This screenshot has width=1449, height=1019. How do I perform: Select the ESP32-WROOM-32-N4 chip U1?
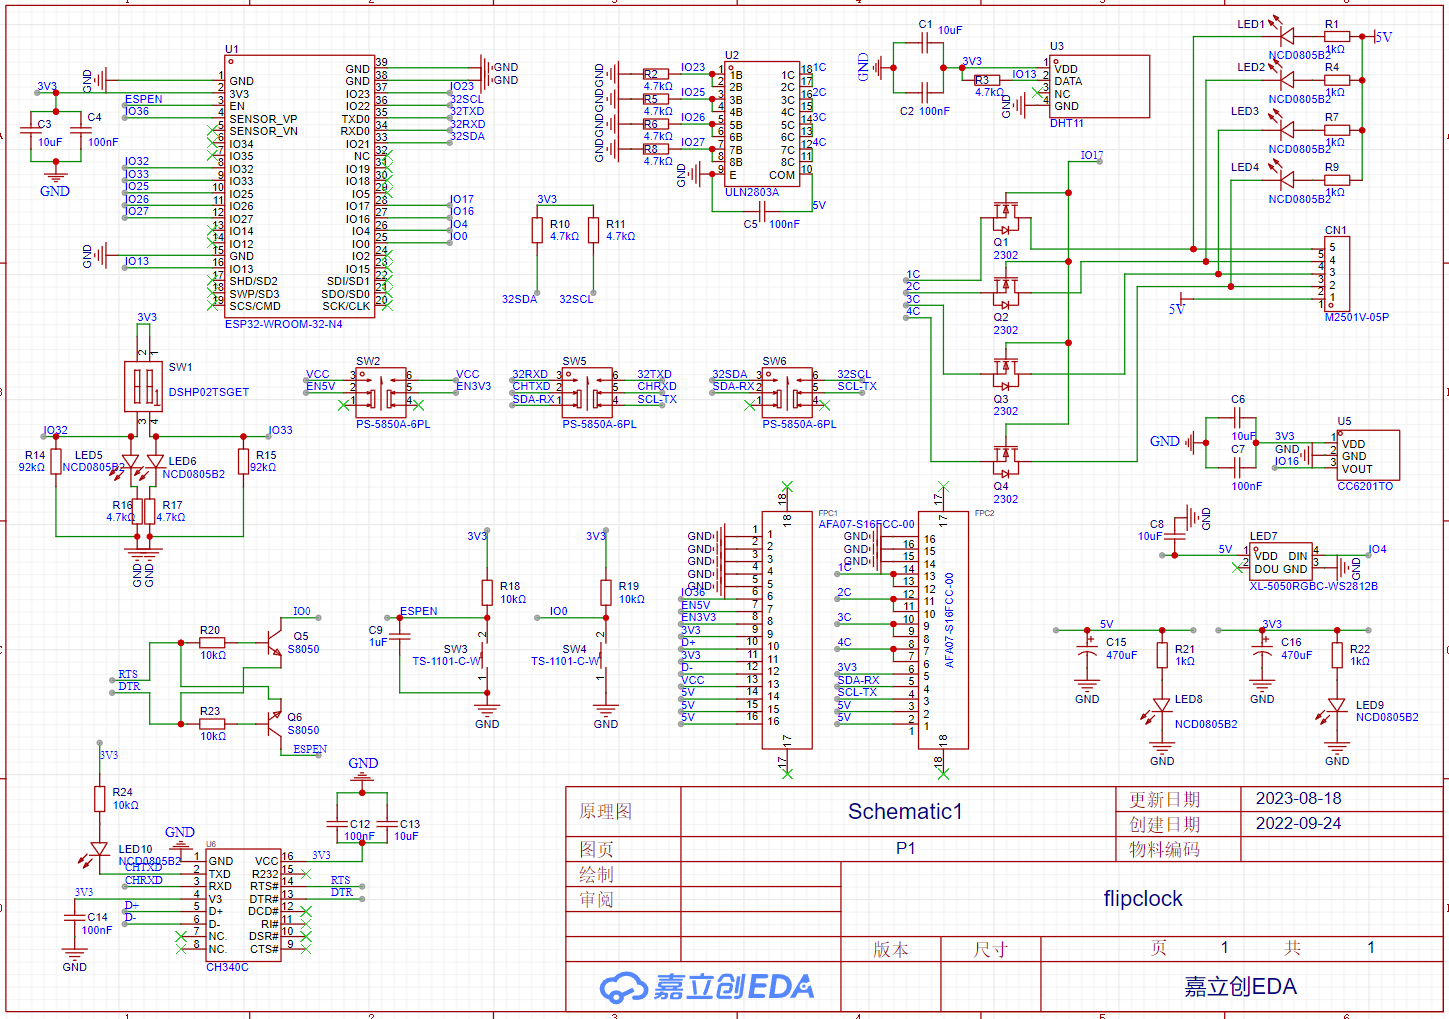tap(300, 187)
